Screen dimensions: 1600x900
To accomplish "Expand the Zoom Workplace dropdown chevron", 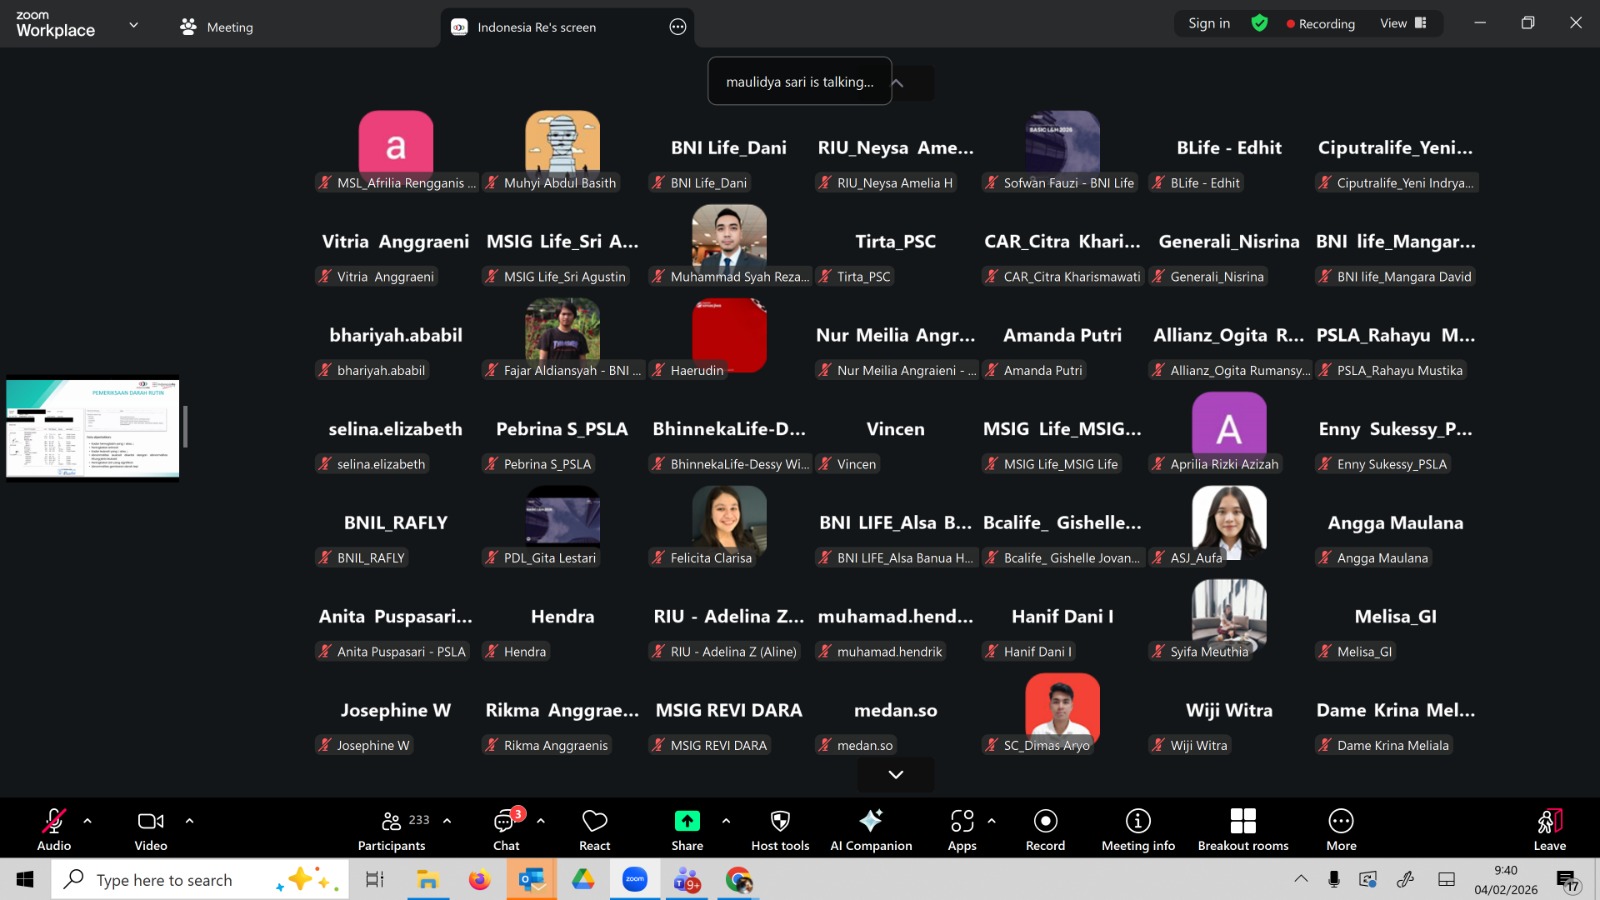I will point(134,25).
